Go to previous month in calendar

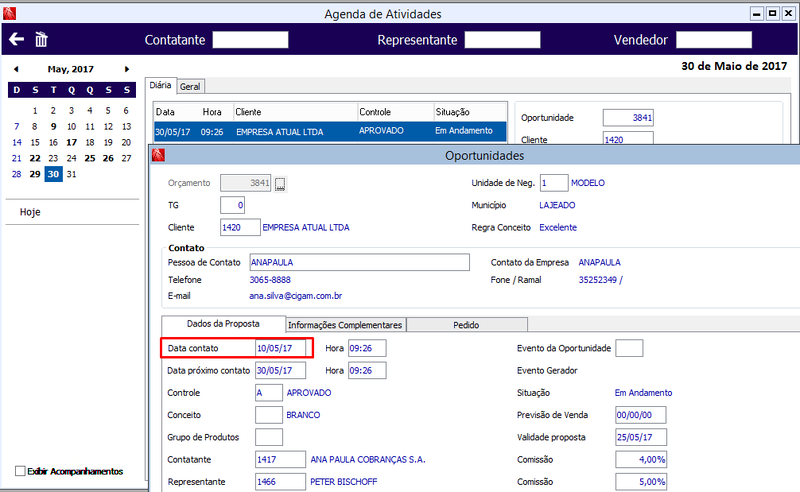click(16, 69)
